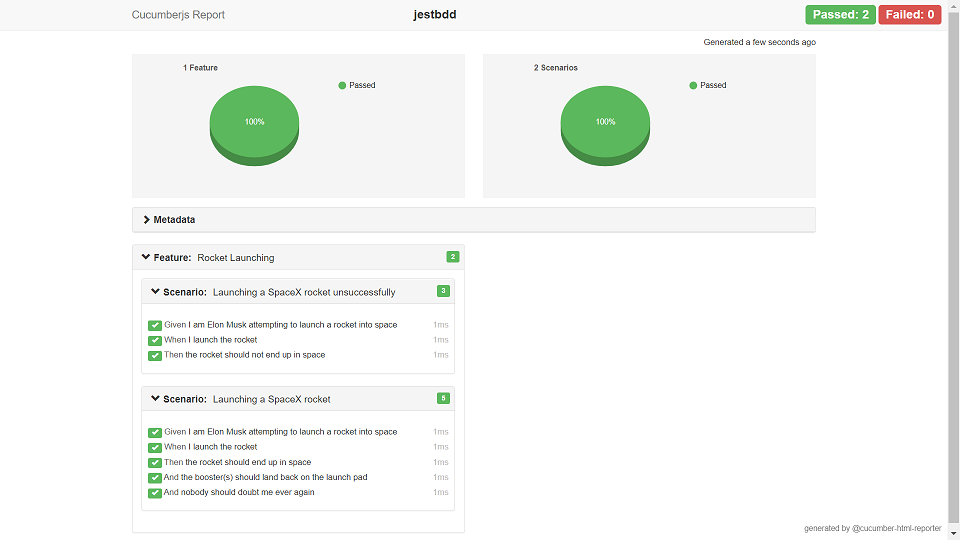Click the Failed: 0 button

tap(910, 15)
